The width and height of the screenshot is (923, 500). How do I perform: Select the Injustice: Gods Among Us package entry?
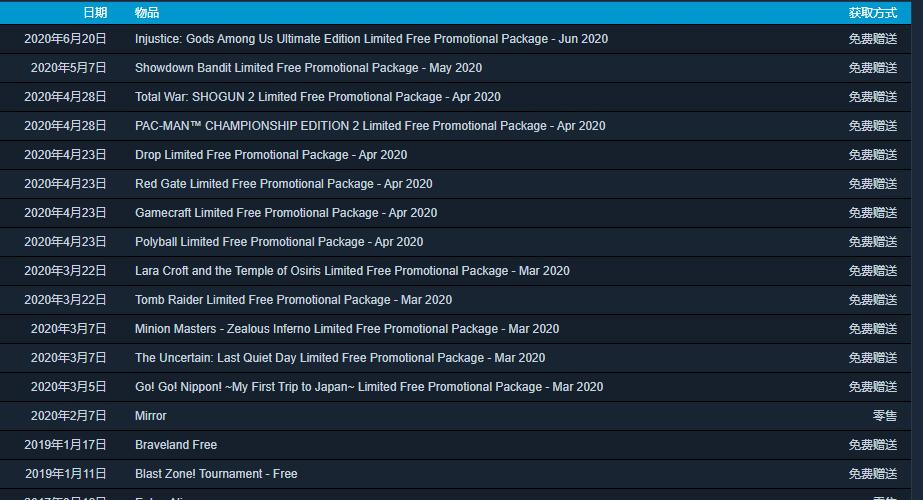pos(371,39)
